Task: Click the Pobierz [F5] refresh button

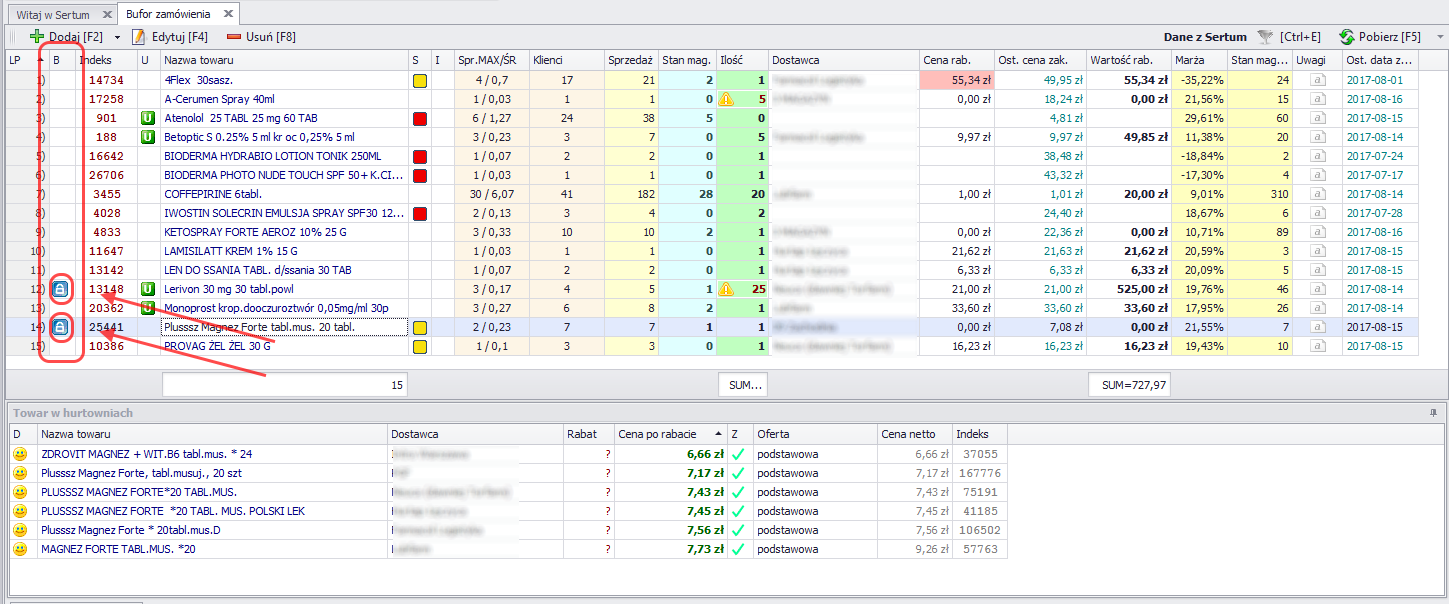Action: pyautogui.click(x=1380, y=37)
